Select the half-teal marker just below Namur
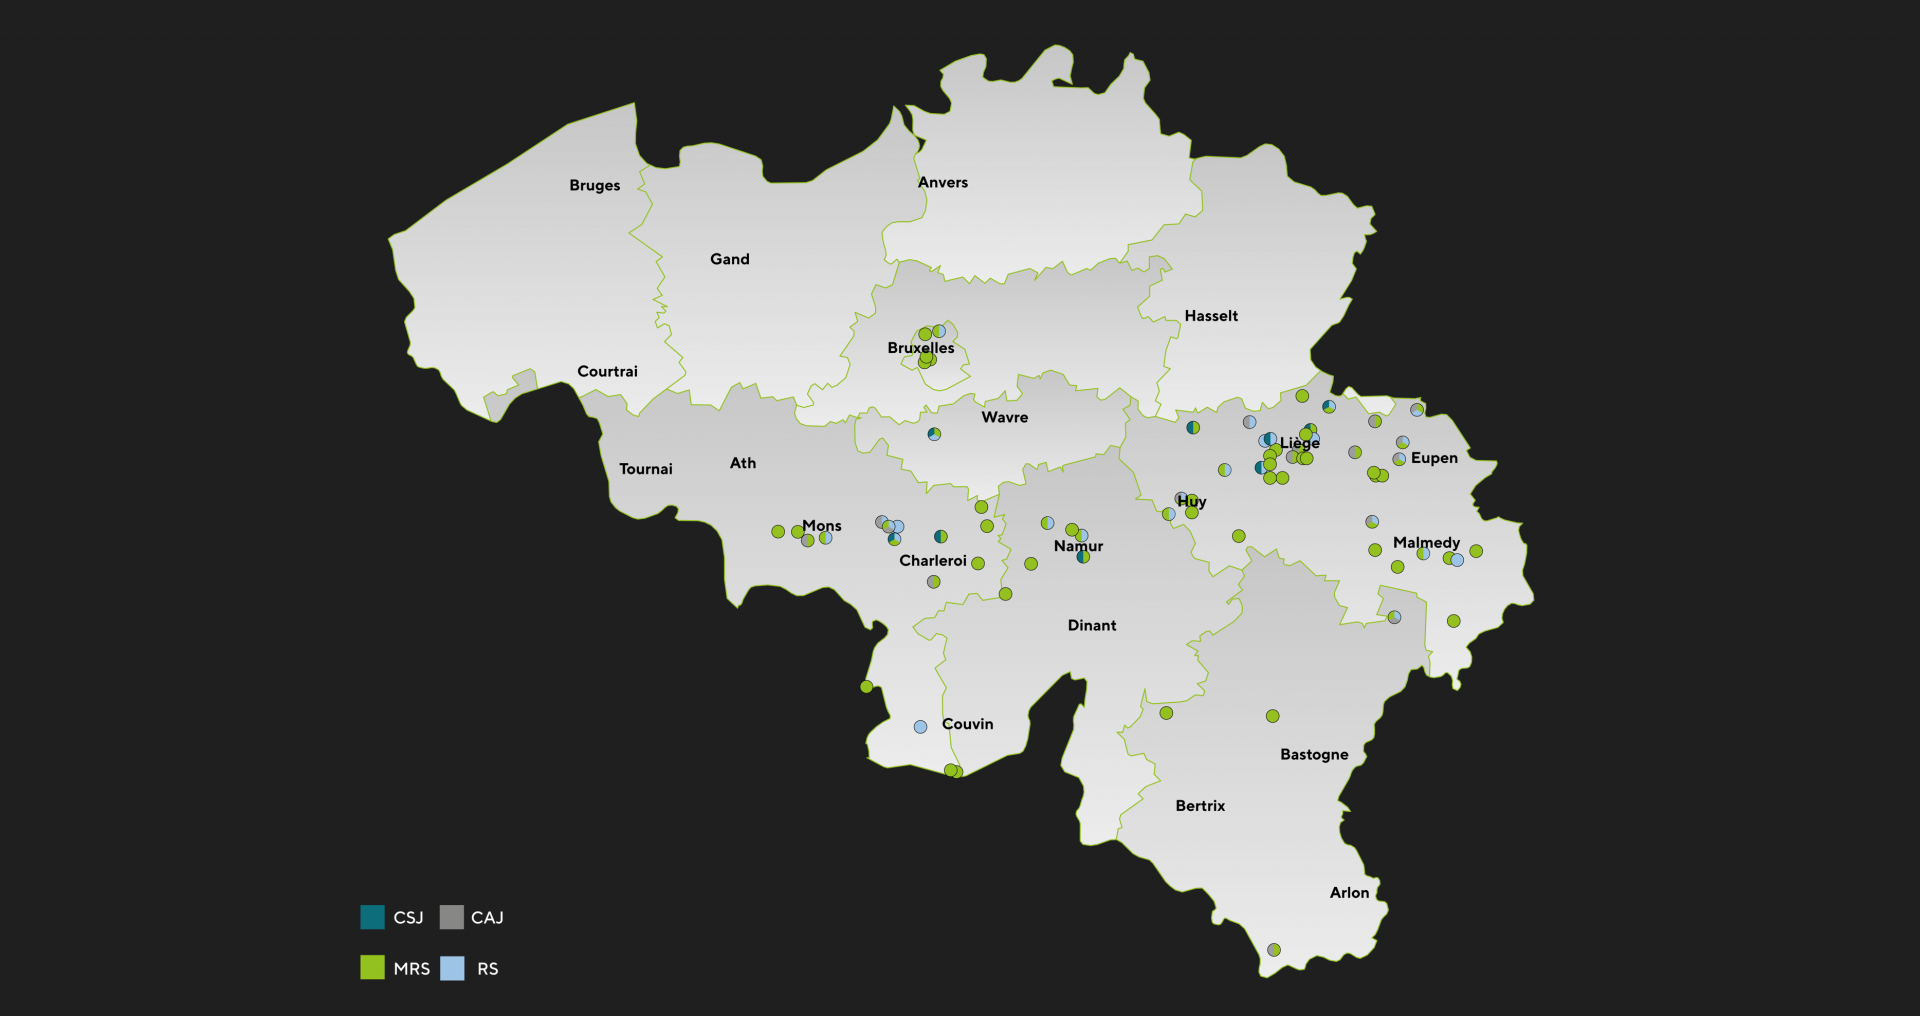Viewport: 1920px width, 1016px height. click(1083, 557)
